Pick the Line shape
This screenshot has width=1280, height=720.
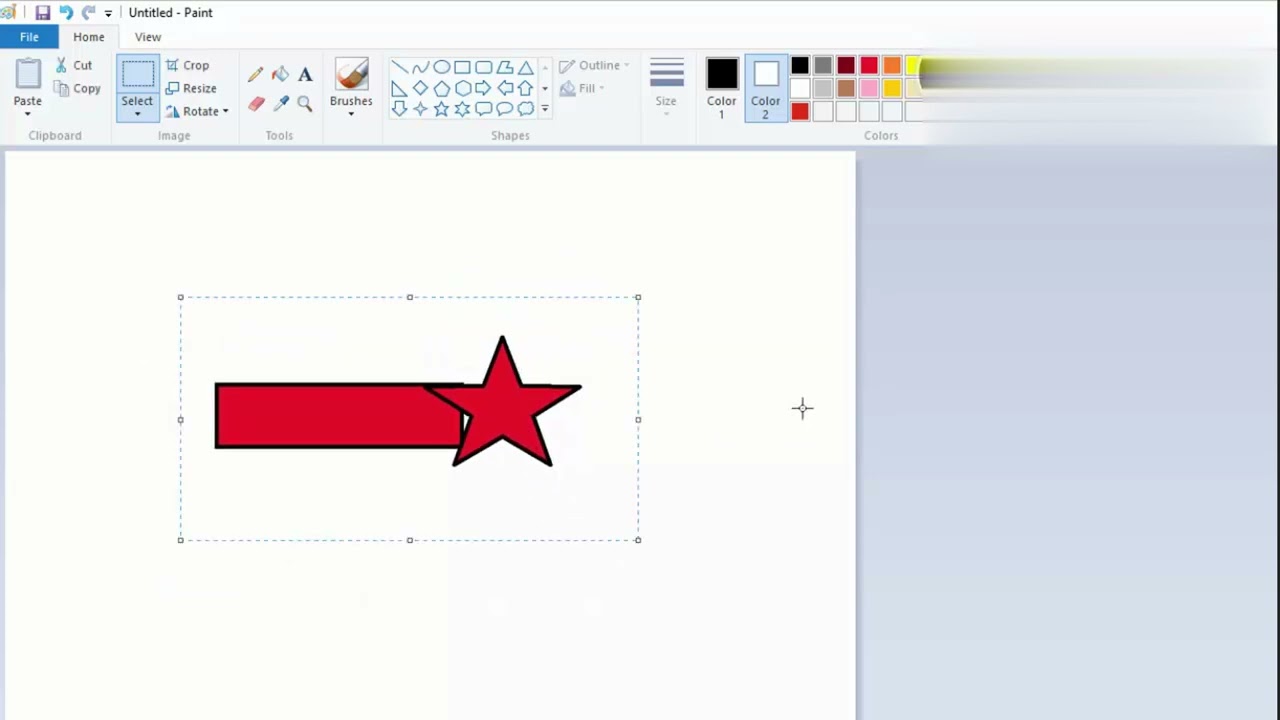399,67
